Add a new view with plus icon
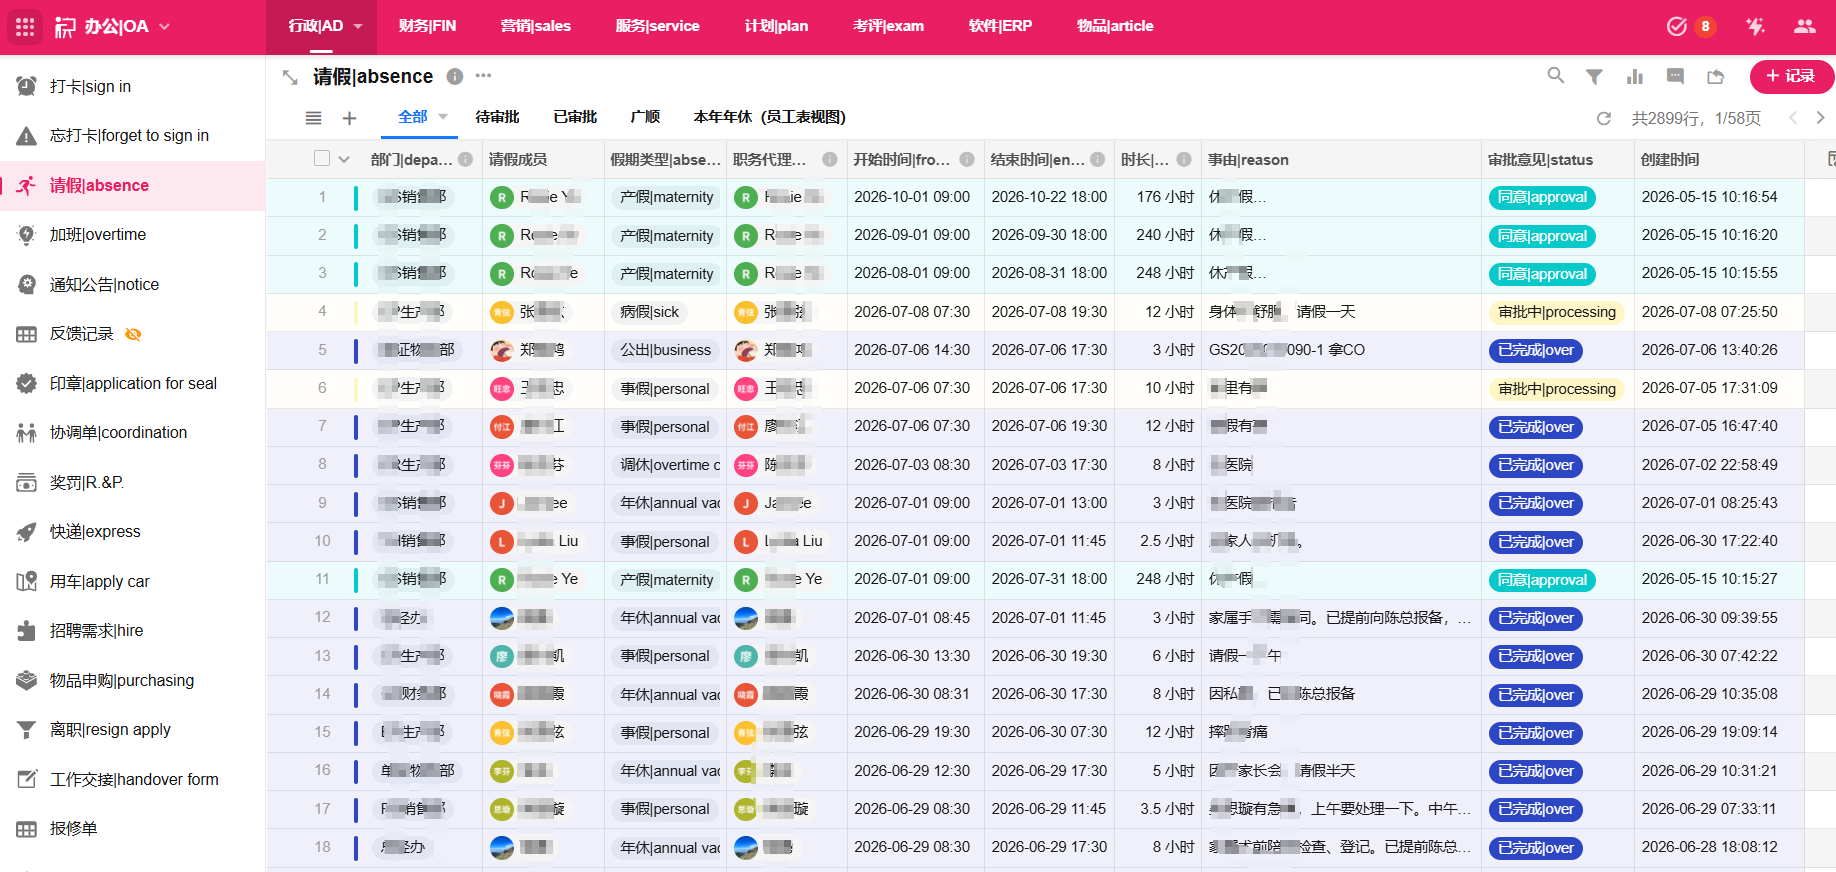 pos(349,118)
